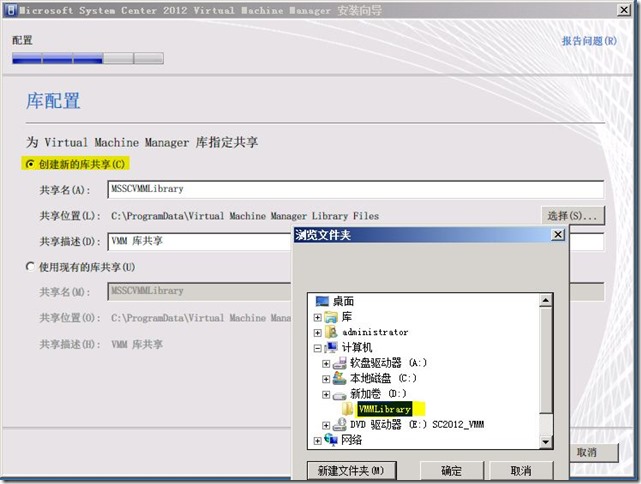Click the 库配置 heading
641x484 pixels.
click(x=53, y=101)
